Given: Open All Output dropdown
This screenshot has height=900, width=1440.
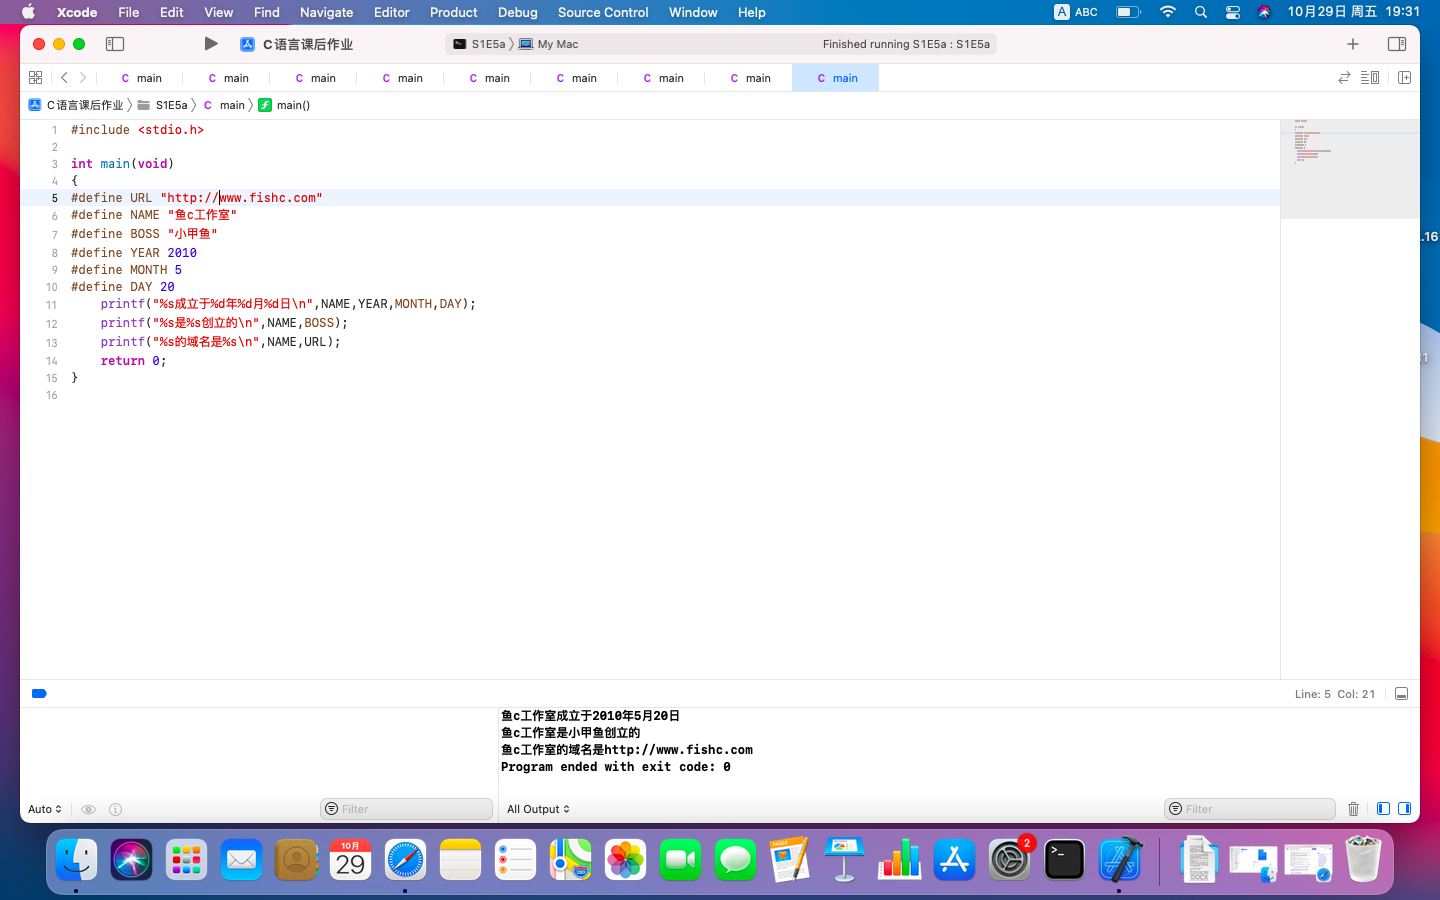Looking at the screenshot, I should tap(538, 809).
